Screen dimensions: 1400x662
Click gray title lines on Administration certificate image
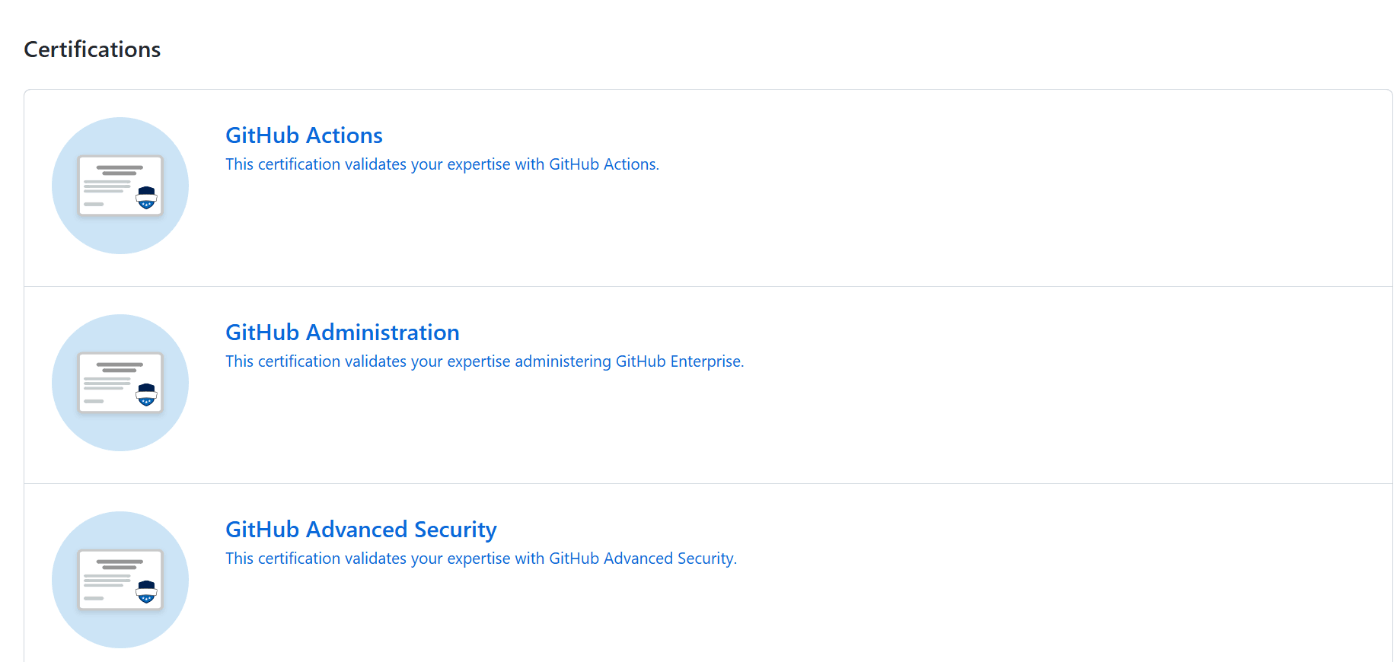[120, 367]
